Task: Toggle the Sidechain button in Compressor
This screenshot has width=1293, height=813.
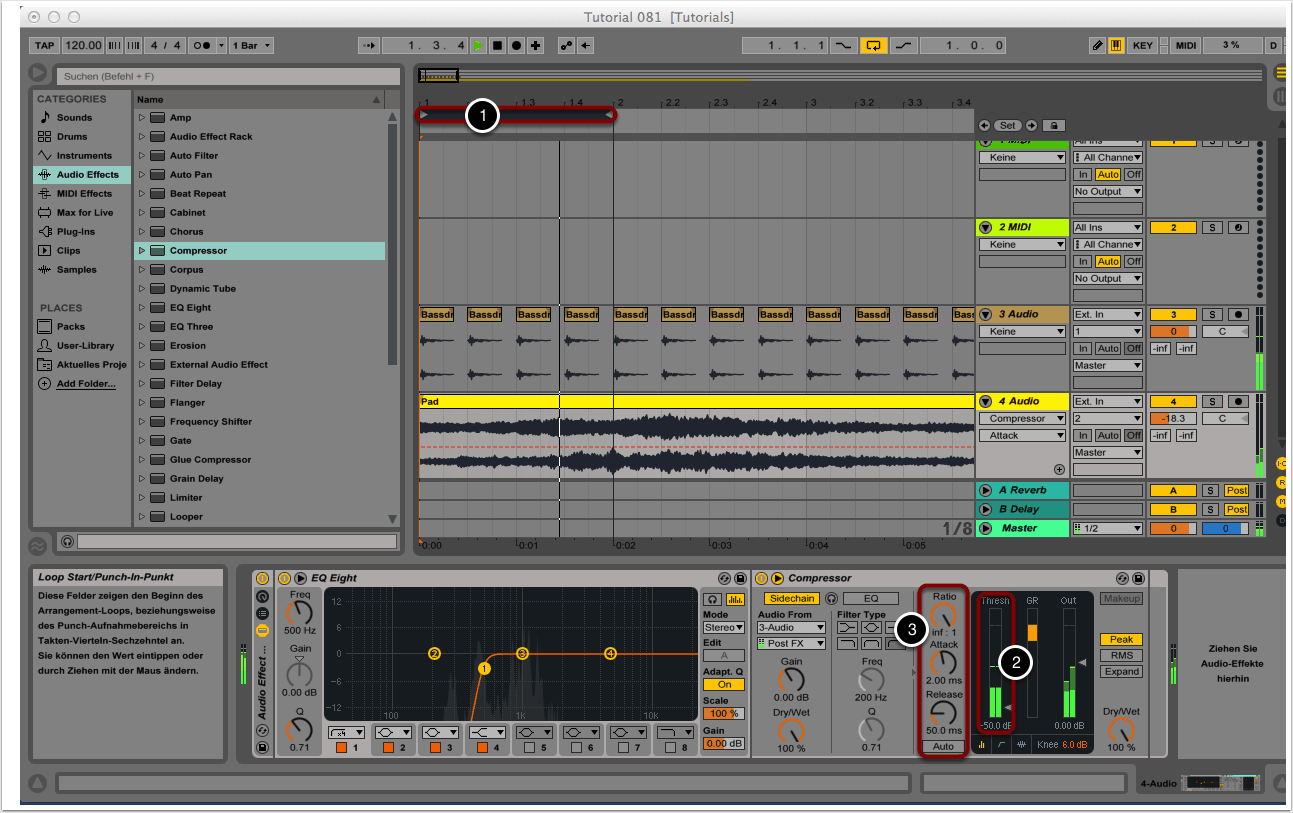Action: tap(790, 598)
